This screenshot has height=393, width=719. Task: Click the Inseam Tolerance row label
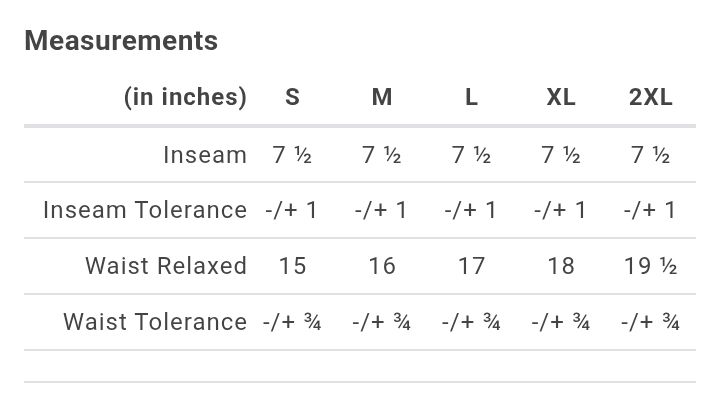click(x=145, y=210)
